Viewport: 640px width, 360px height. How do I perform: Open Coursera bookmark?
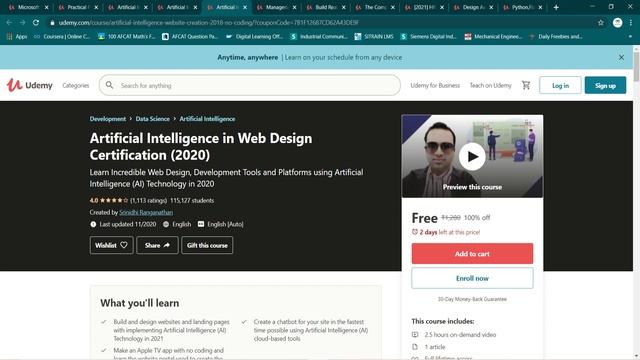pos(62,37)
